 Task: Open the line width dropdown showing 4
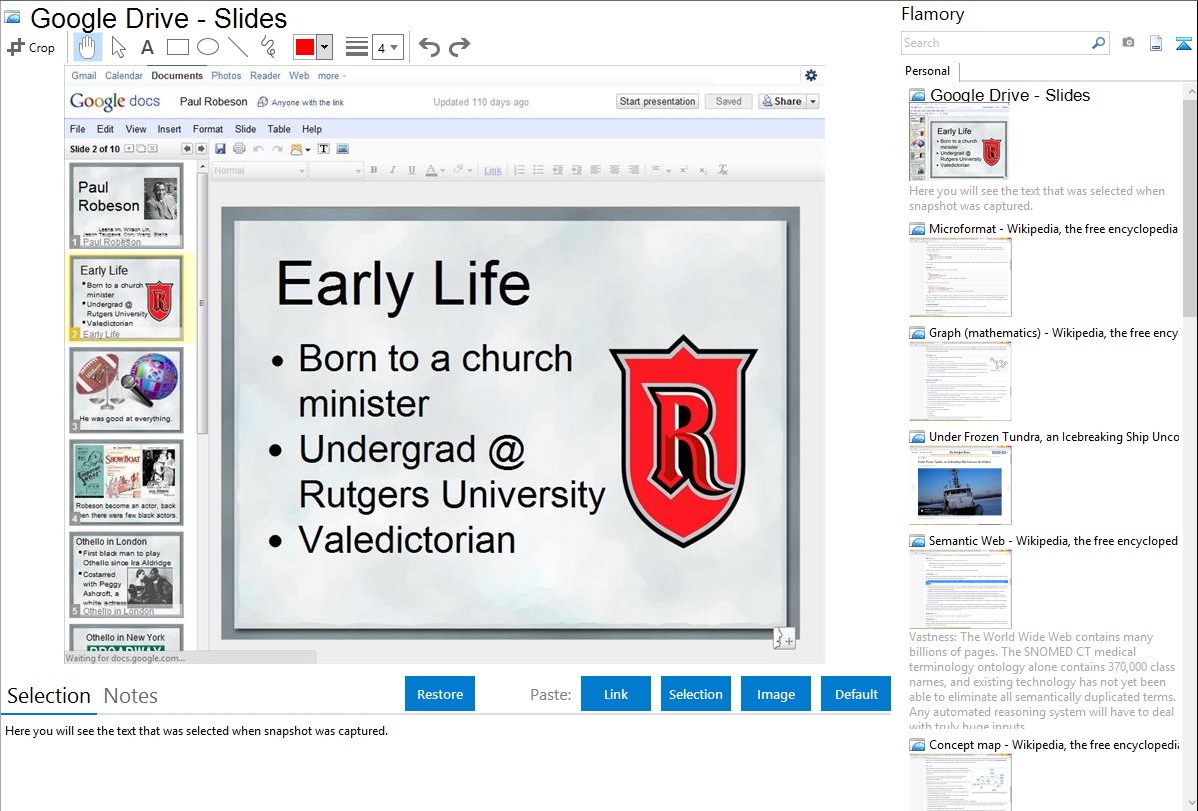pyautogui.click(x=387, y=48)
